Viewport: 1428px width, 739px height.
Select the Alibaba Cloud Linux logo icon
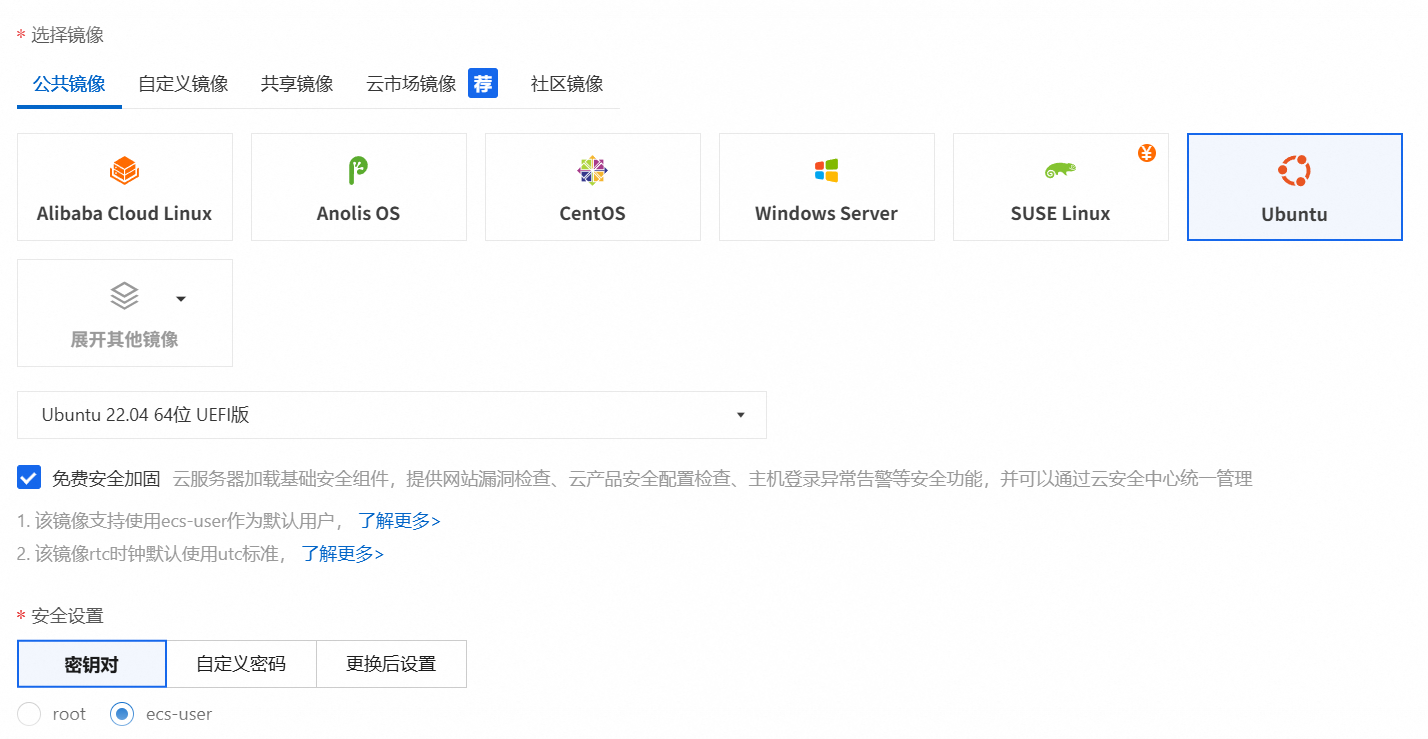(124, 171)
